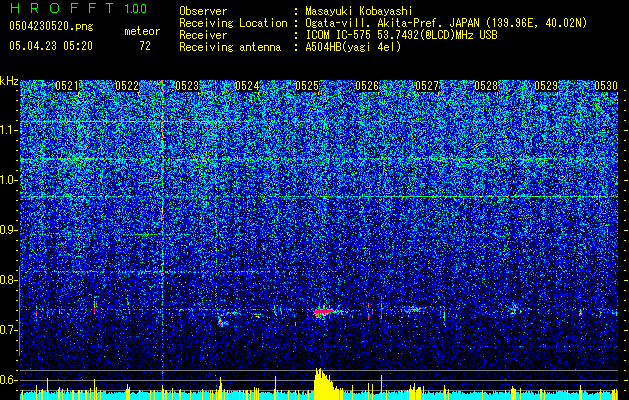
Task: Click the Receiving Location label
Action: (x=233, y=23)
